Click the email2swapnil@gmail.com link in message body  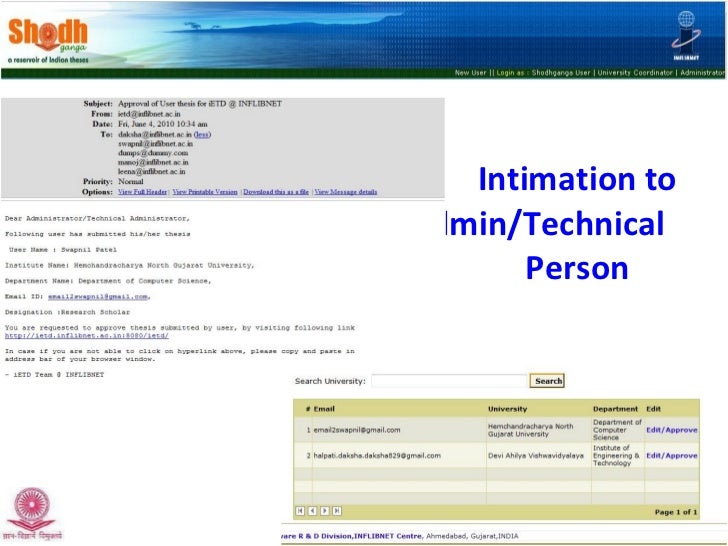[98, 297]
